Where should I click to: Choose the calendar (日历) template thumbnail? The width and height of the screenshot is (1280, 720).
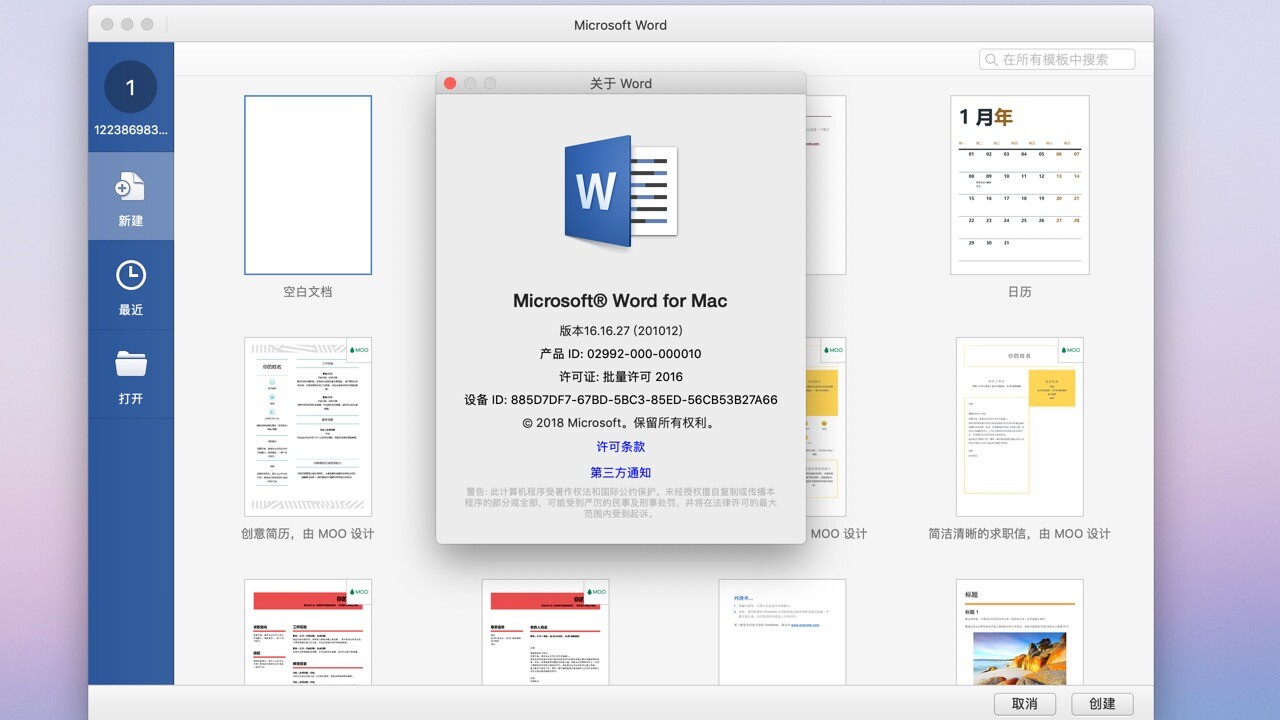click(1019, 185)
